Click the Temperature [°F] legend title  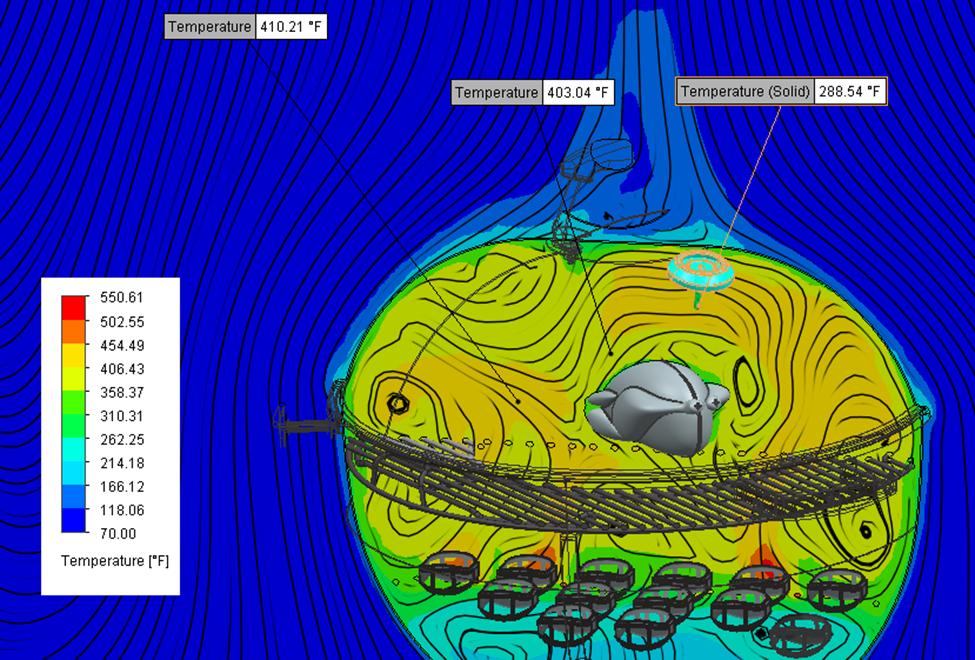click(x=113, y=561)
